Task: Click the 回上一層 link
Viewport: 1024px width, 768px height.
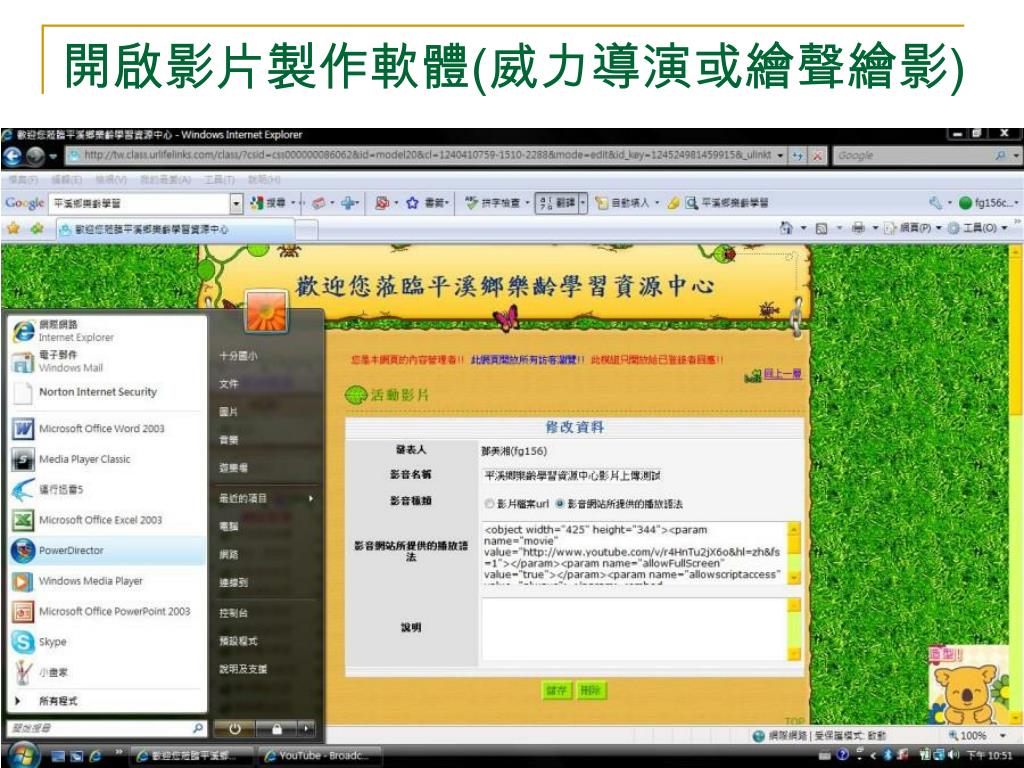Action: 783,374
